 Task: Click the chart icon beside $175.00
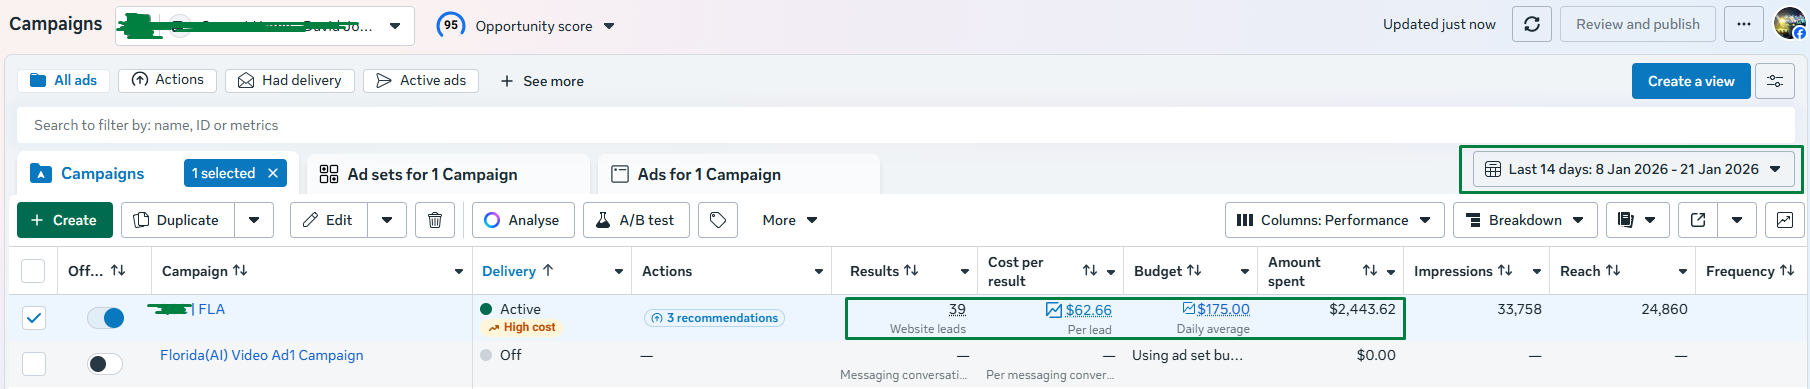1189,308
